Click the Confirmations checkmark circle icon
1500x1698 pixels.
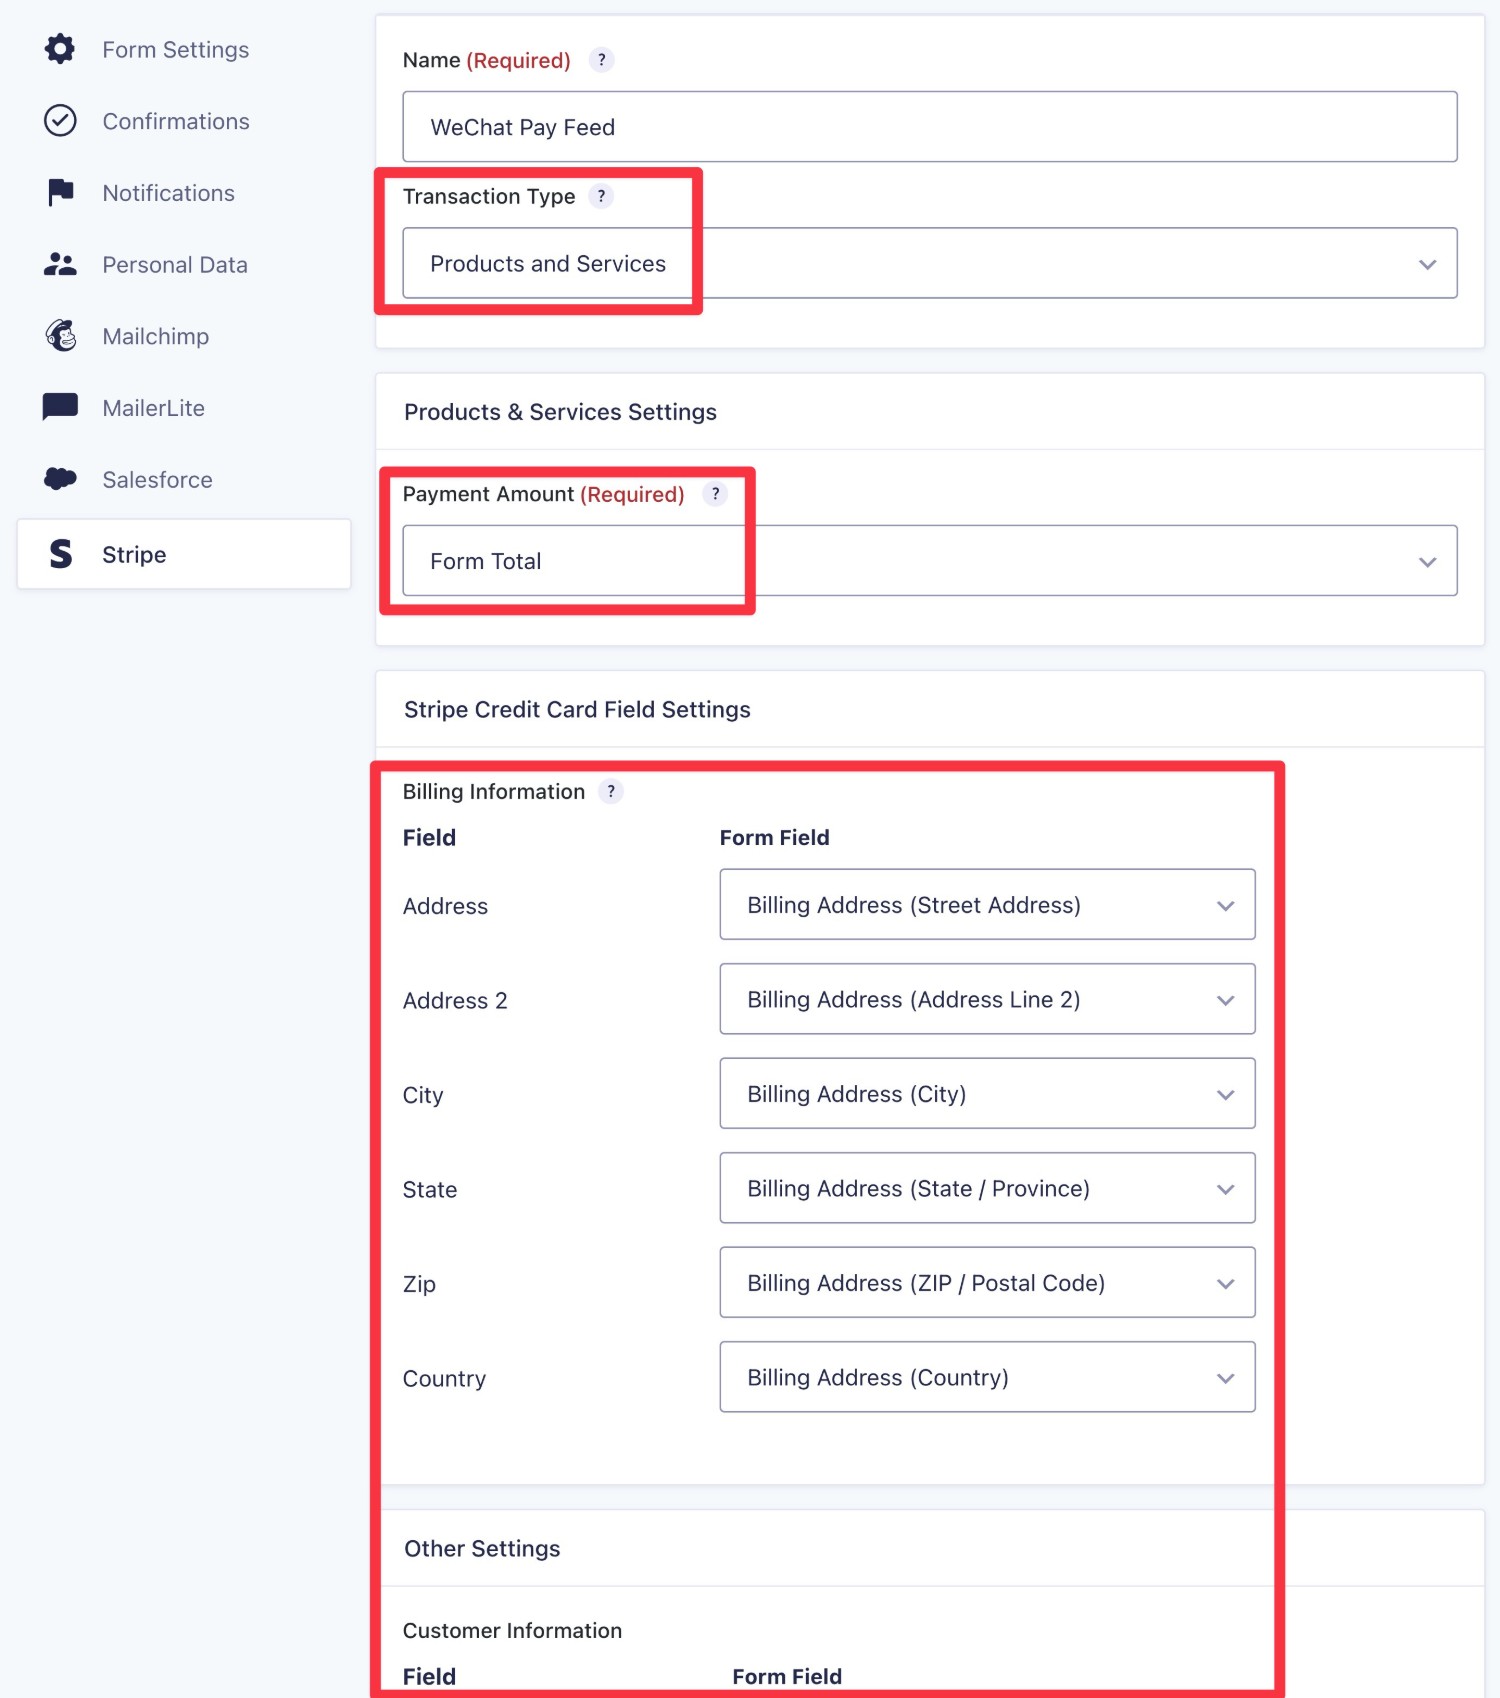pyautogui.click(x=60, y=121)
